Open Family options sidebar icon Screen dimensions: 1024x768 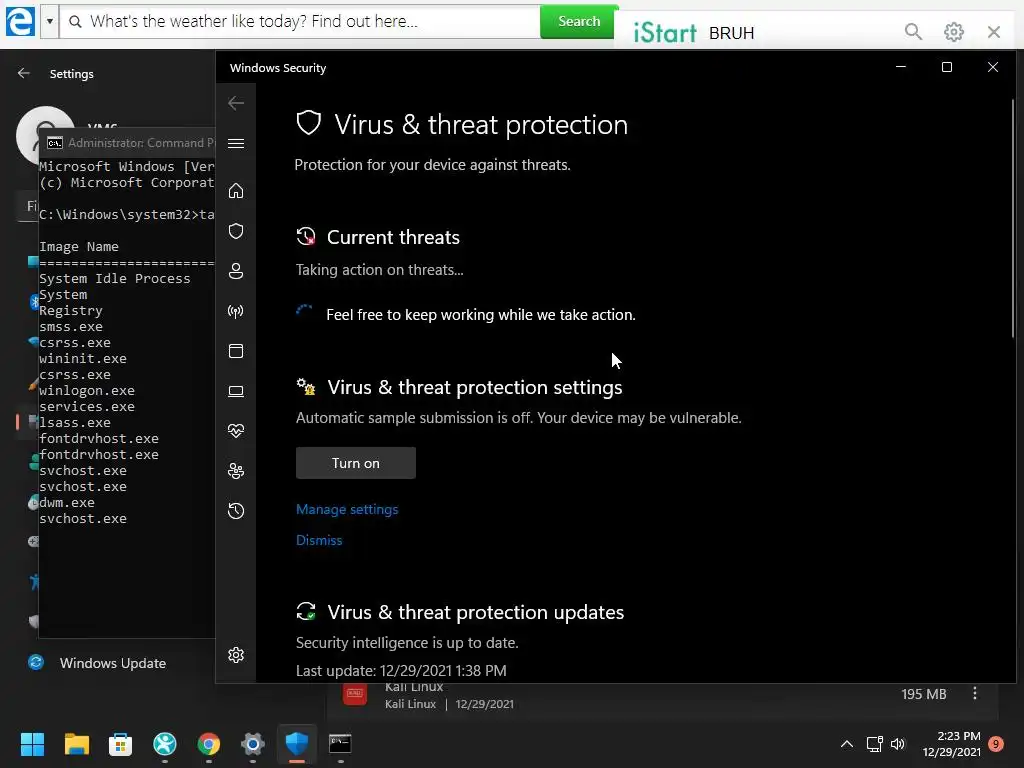[236, 471]
